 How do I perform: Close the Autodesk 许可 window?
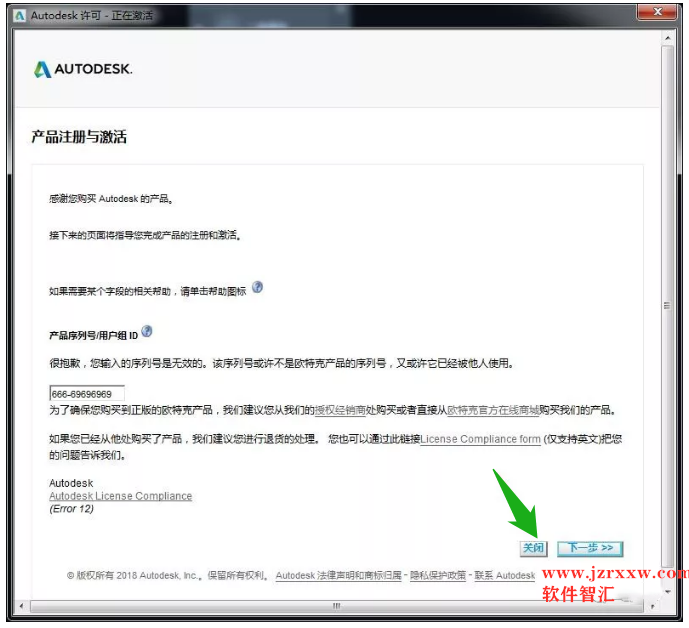[657, 12]
